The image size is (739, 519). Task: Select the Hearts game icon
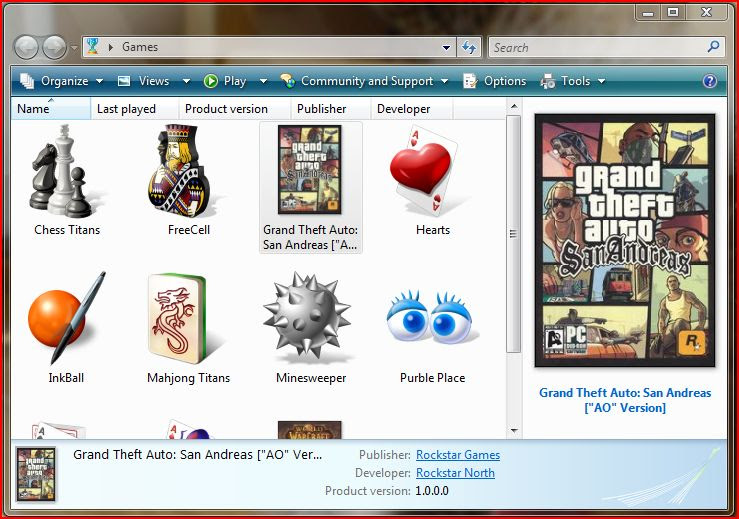point(425,171)
